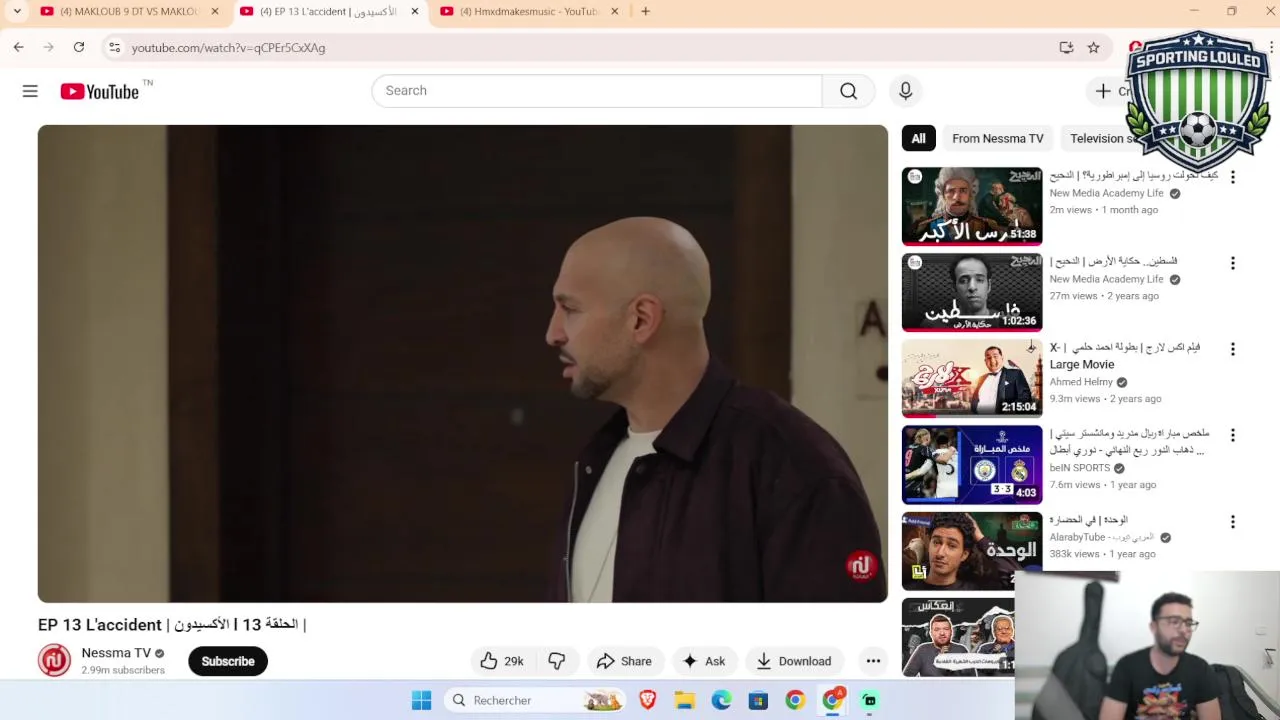
Task: Switch to EP 13 L'accident tab
Action: 330,11
